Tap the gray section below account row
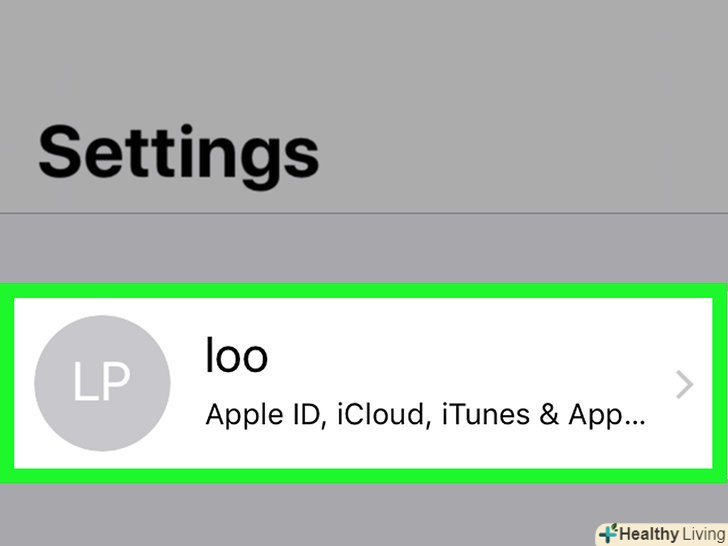This screenshot has height=546, width=728. pyautogui.click(x=300, y=515)
